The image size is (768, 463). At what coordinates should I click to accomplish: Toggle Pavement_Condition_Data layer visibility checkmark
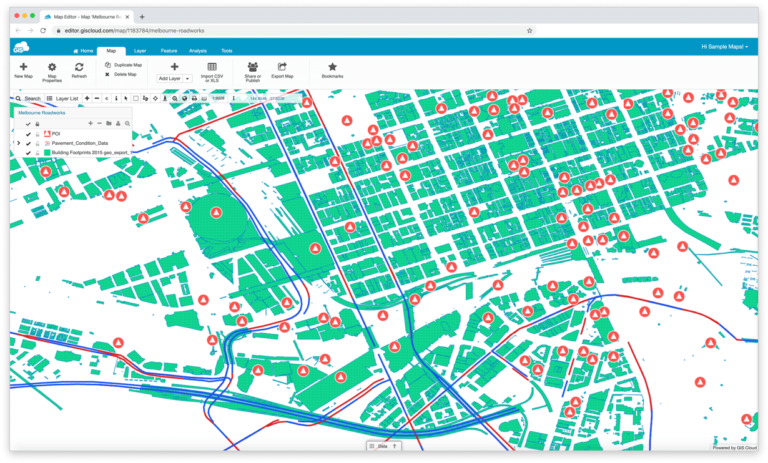tap(28, 144)
